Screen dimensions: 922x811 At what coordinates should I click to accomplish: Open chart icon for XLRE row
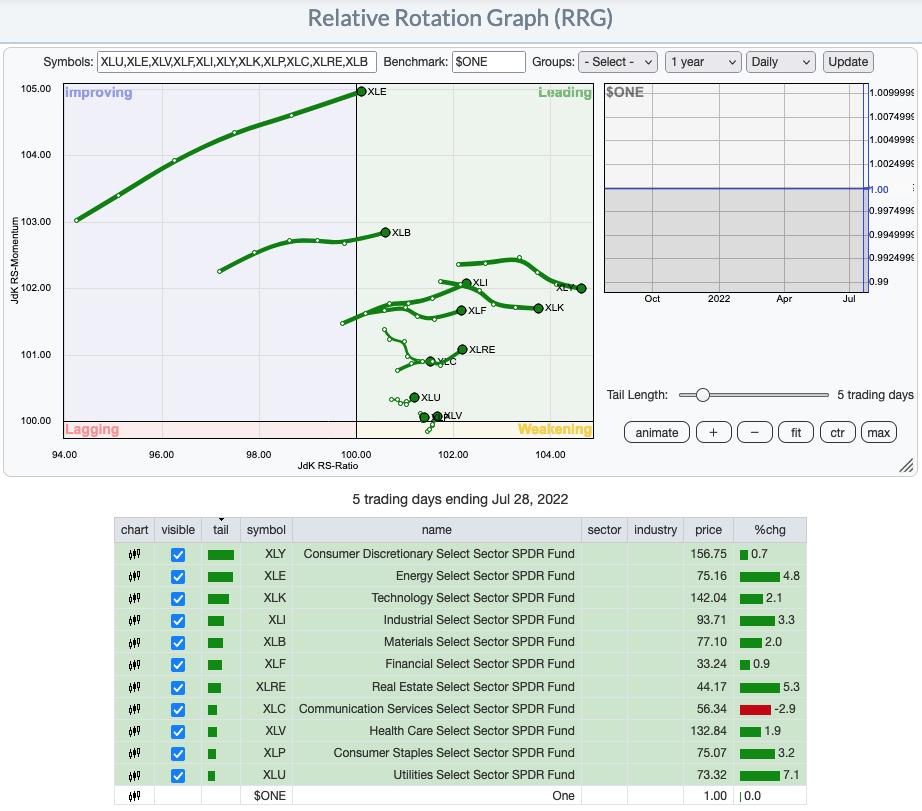click(x=135, y=687)
